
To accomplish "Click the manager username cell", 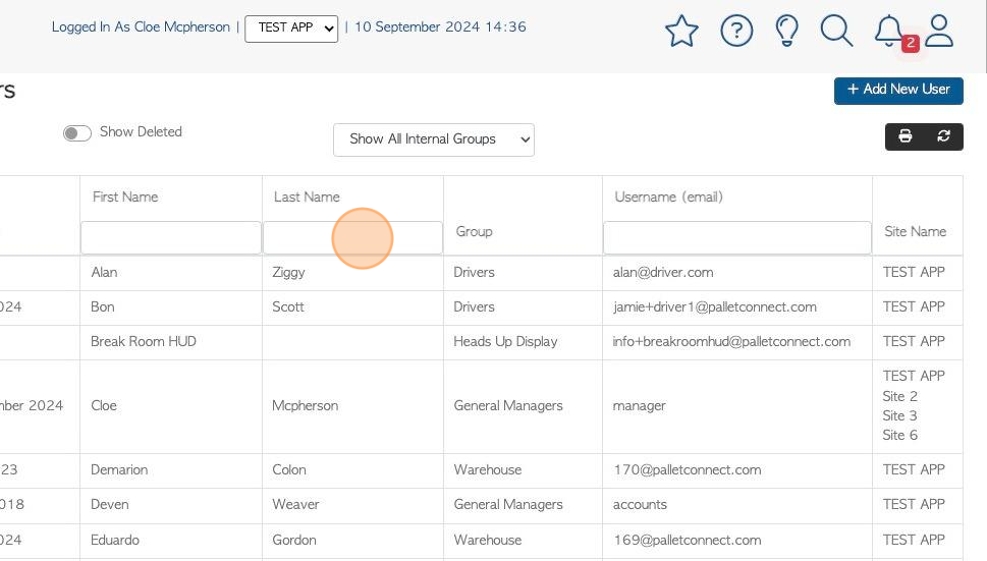I will pyautogui.click(x=639, y=406).
